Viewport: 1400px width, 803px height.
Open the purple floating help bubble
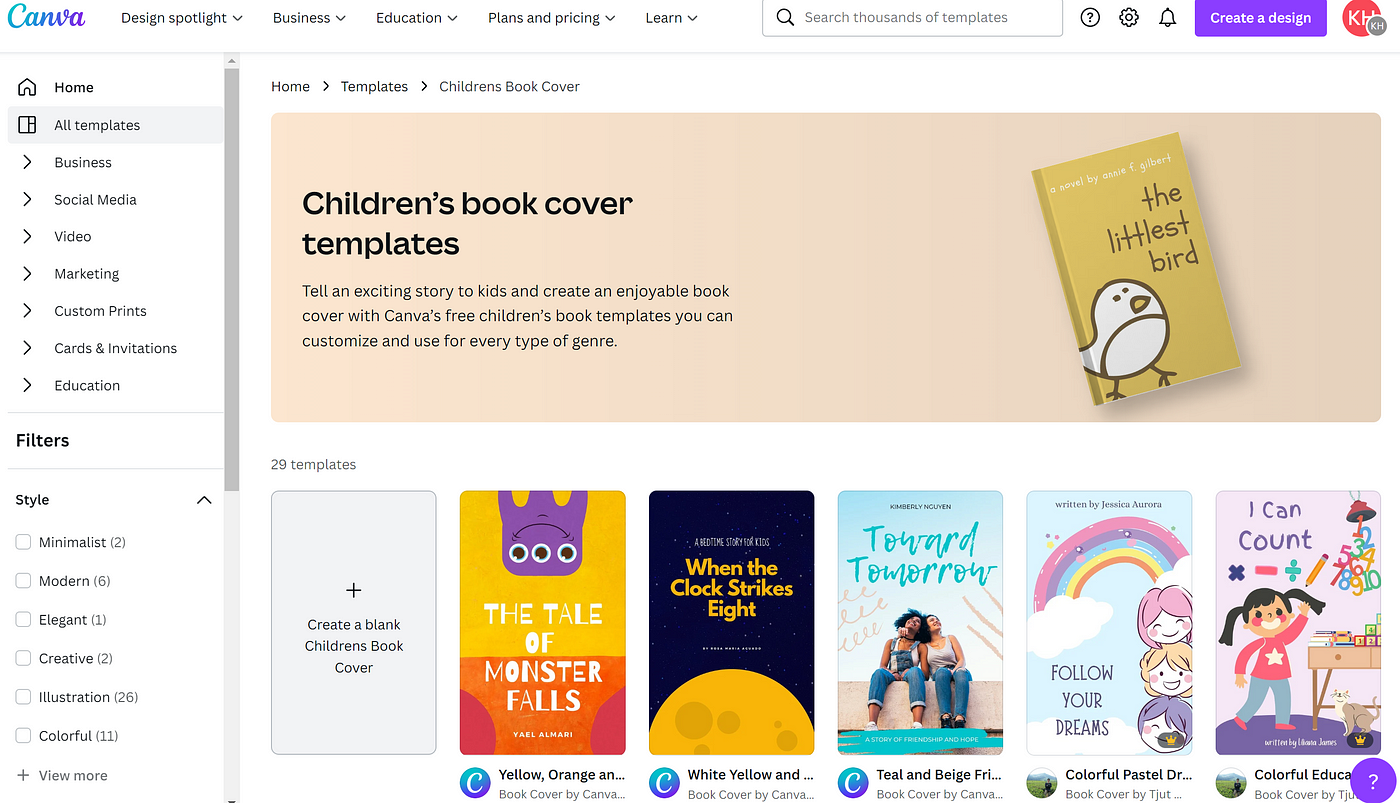coord(1373,780)
